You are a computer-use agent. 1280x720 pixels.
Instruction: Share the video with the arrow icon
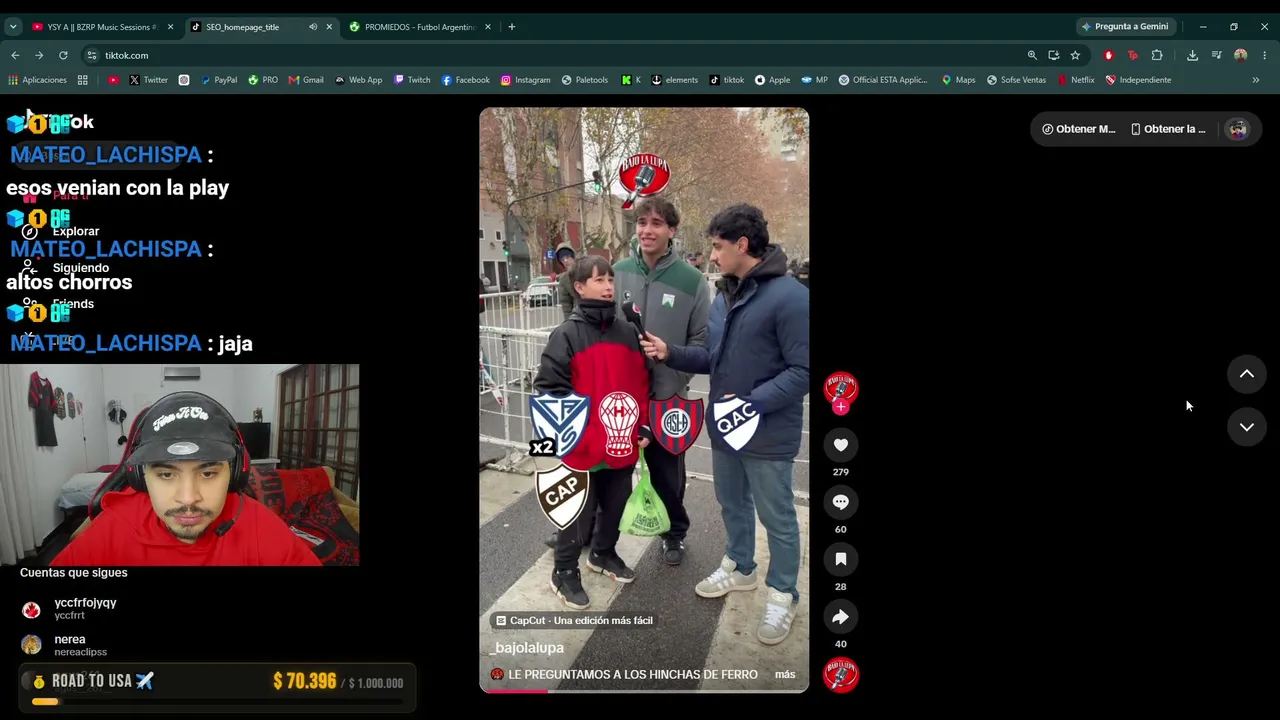click(x=840, y=617)
